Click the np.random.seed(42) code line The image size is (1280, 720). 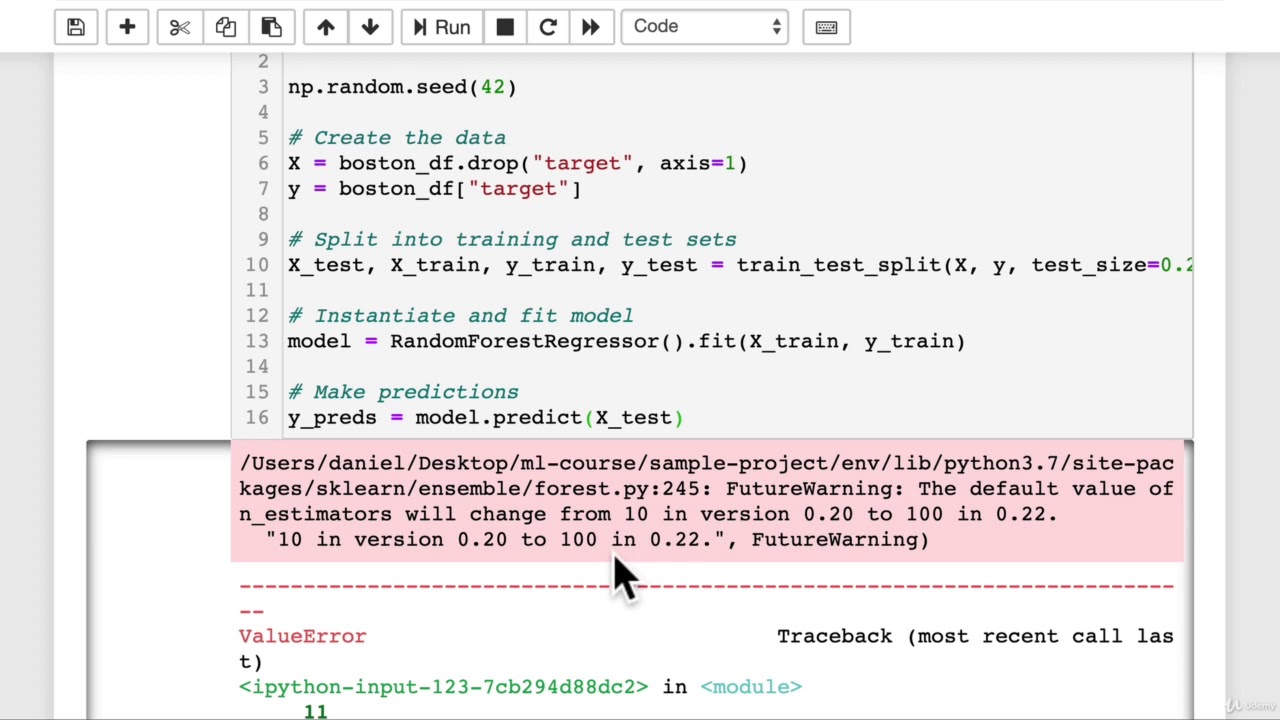tap(402, 87)
